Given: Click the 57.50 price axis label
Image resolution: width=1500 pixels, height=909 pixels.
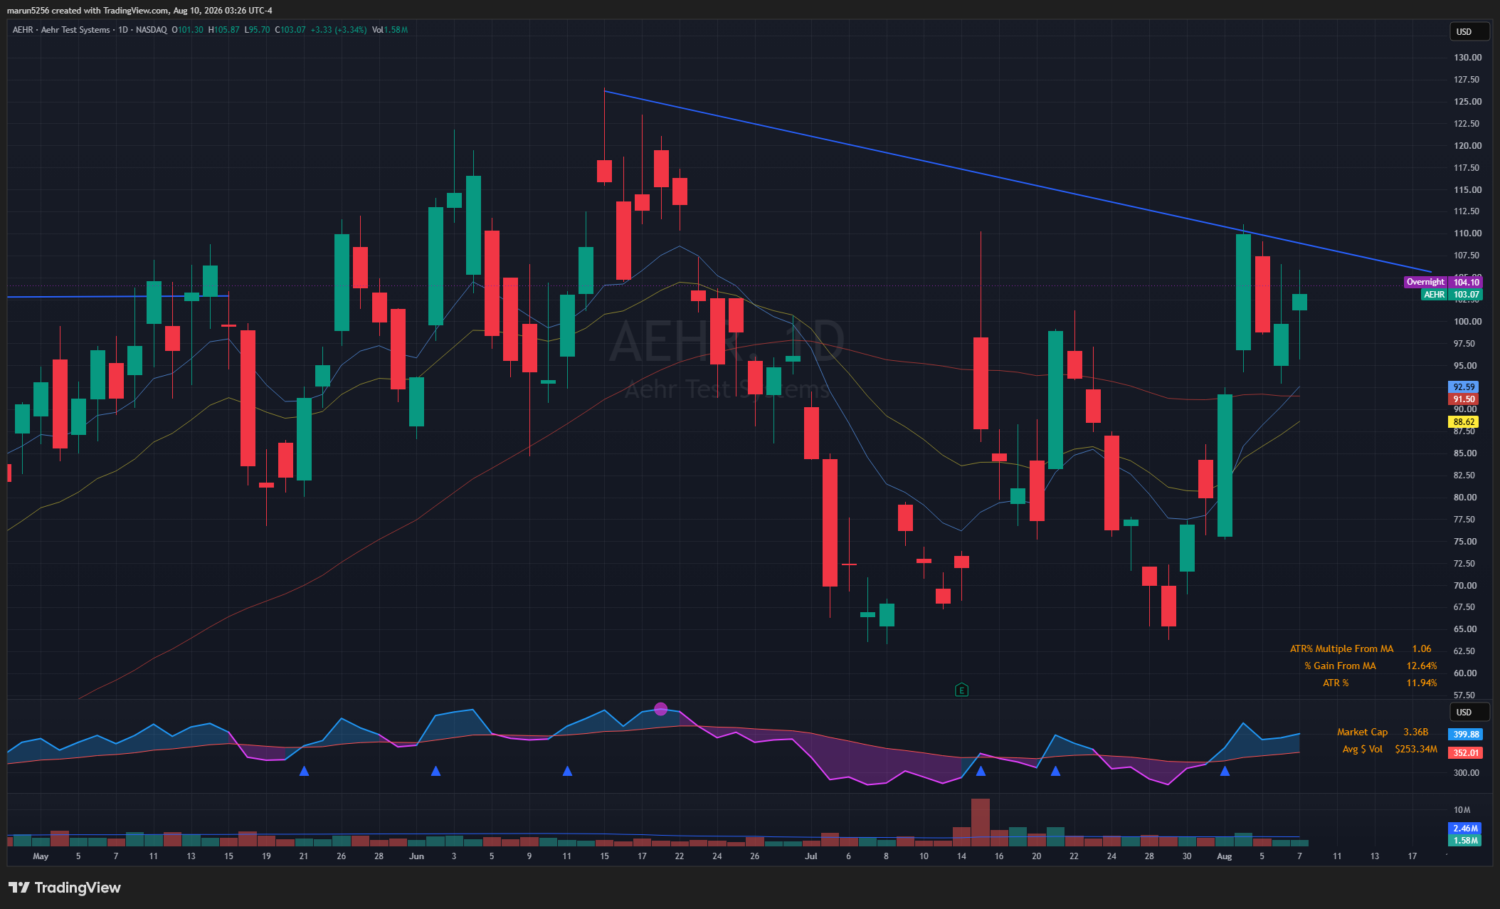Looking at the screenshot, I should 1464,695.
